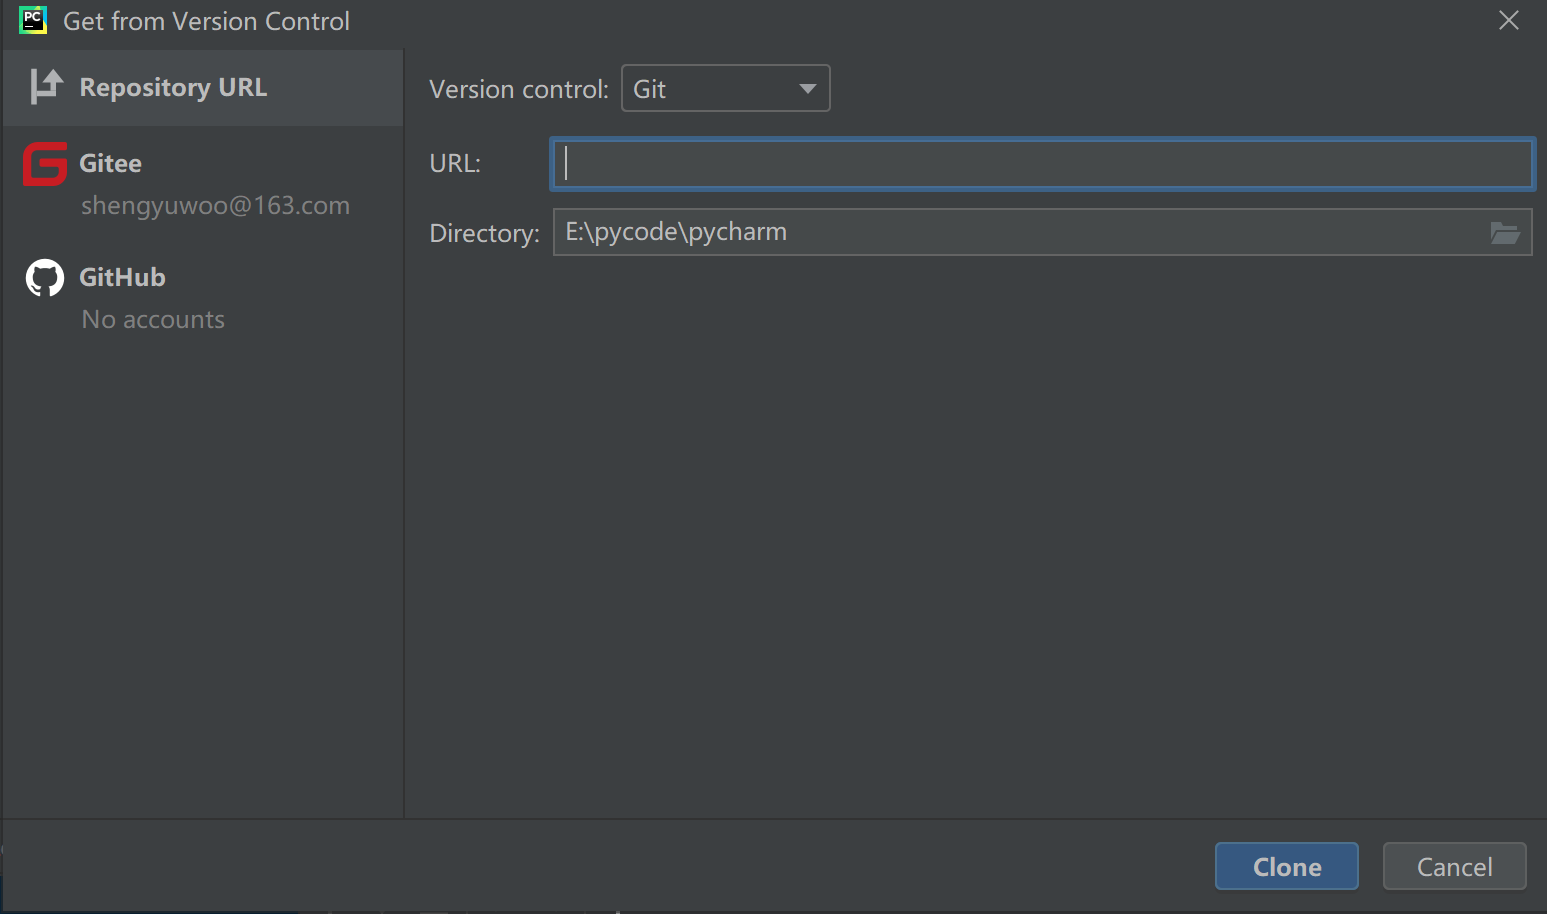Screen dimensions: 1547x914
Task: Click shengyuwoo@163.com account text
Action: pyautogui.click(x=215, y=206)
